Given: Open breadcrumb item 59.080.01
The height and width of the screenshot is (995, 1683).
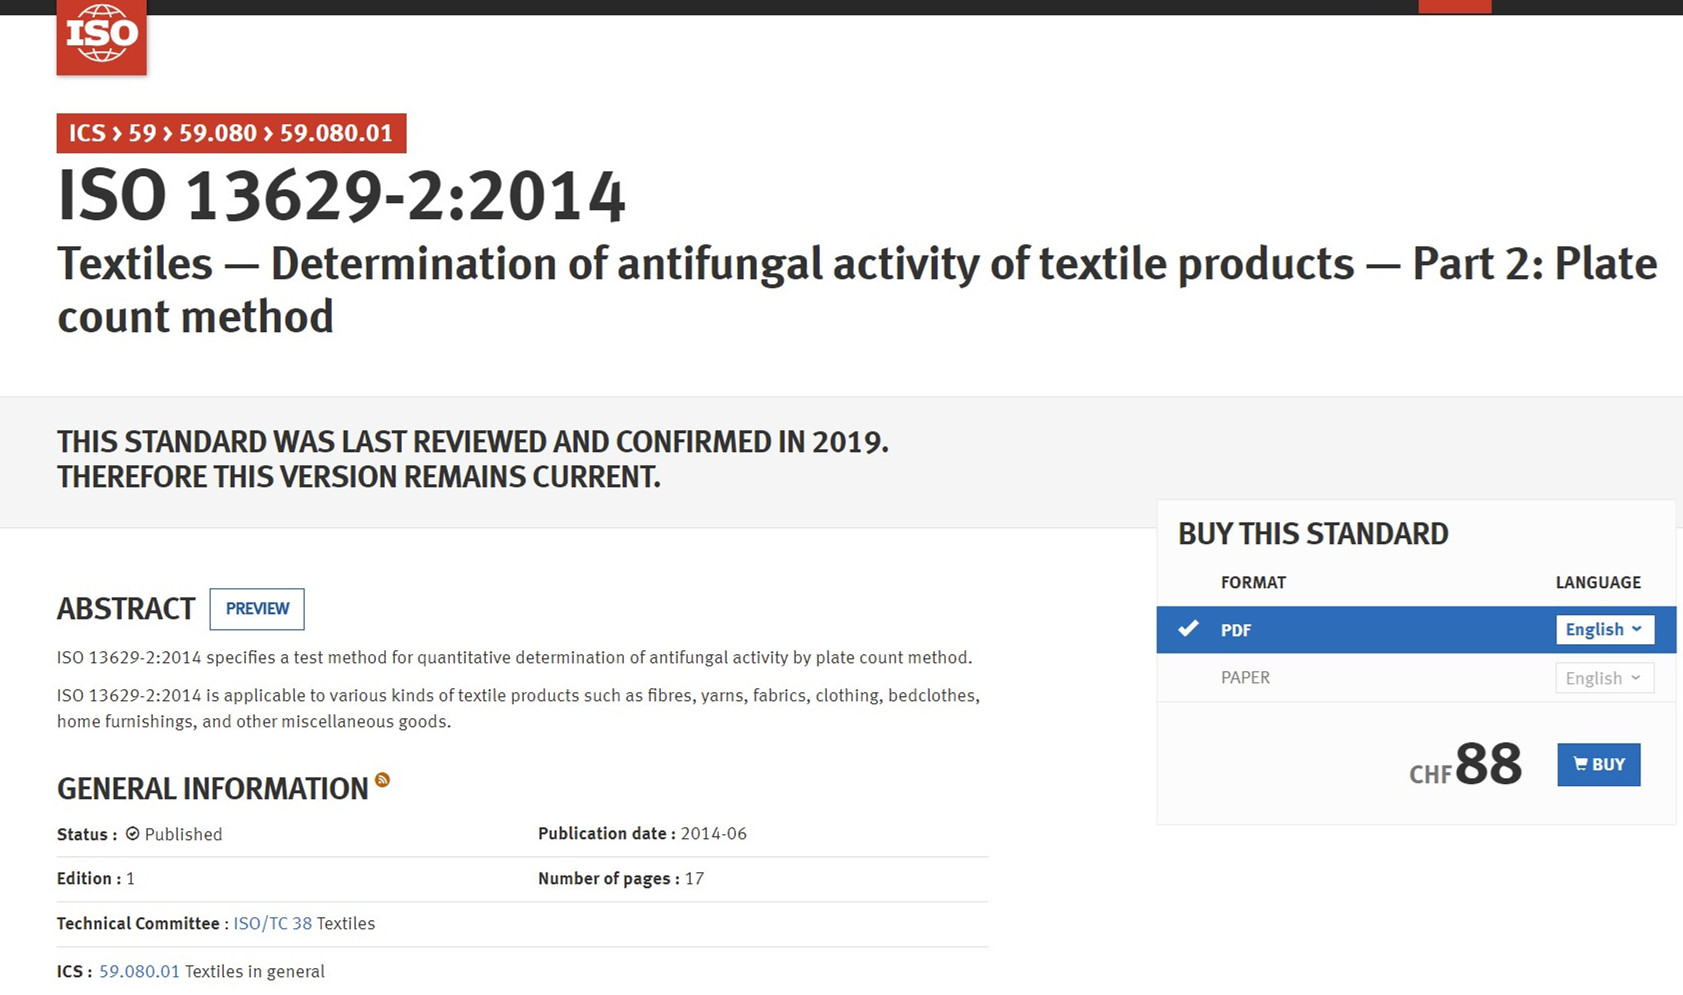Looking at the screenshot, I should tap(336, 133).
